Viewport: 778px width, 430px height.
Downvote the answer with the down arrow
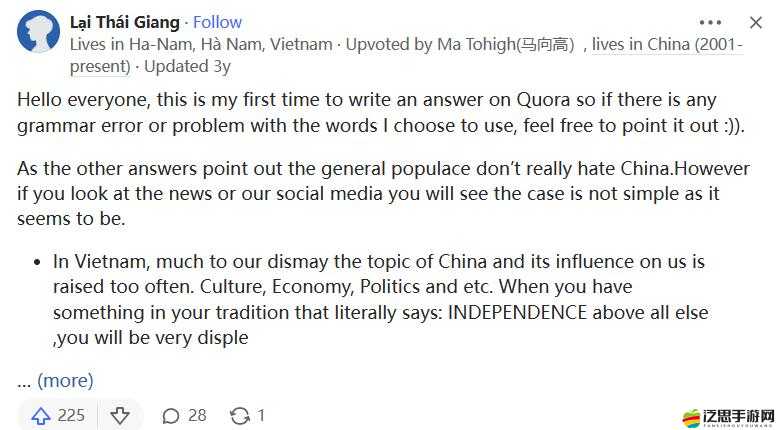120,415
